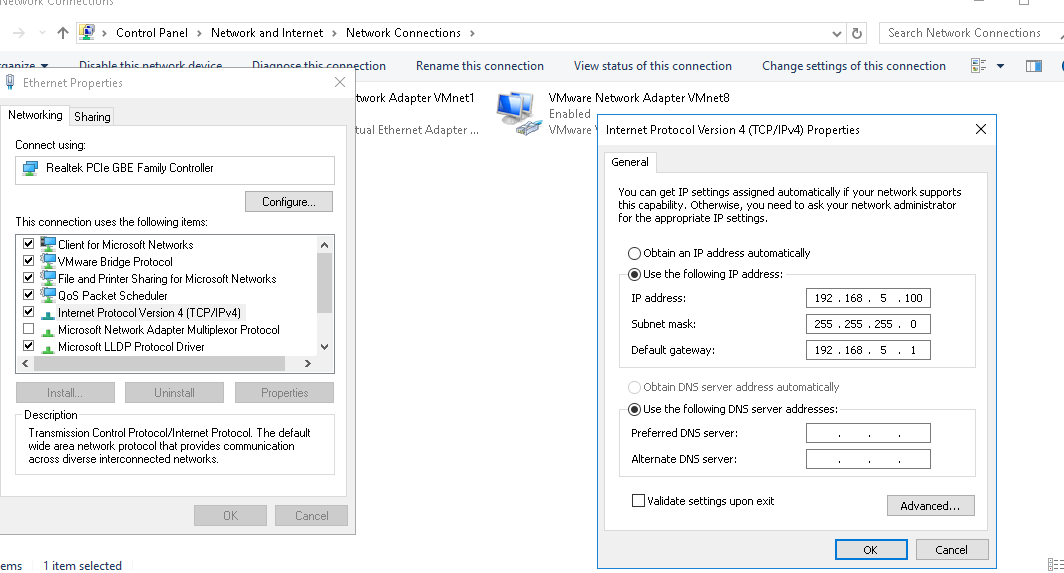Click the Subnet mask field
Screen dimensions: 1064x573
pyautogui.click(x=868, y=324)
